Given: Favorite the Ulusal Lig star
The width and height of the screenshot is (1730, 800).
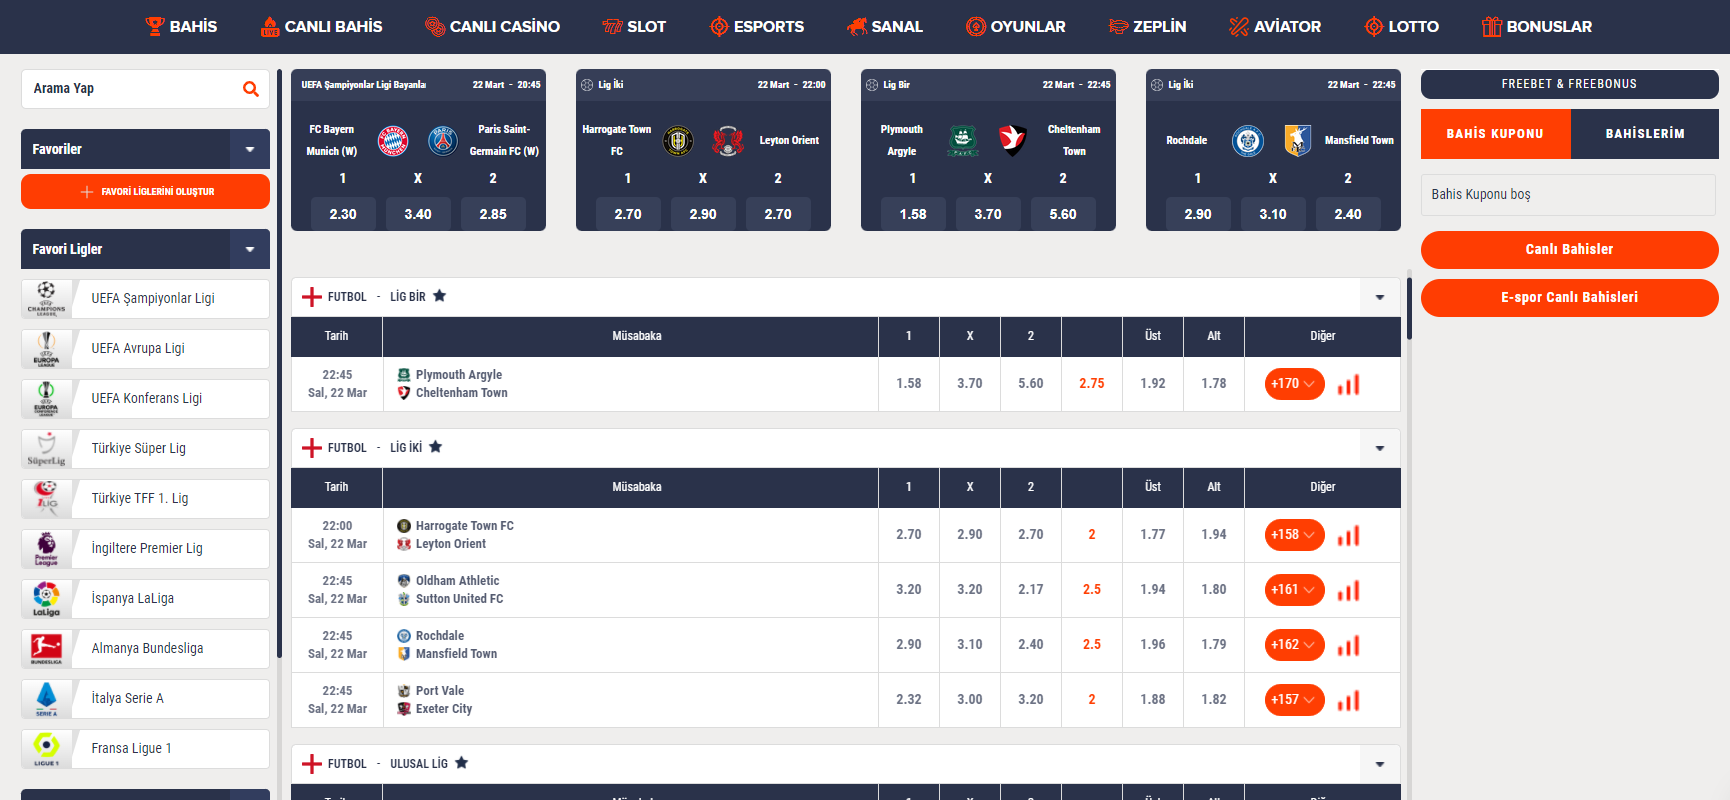Looking at the screenshot, I should pos(461,763).
